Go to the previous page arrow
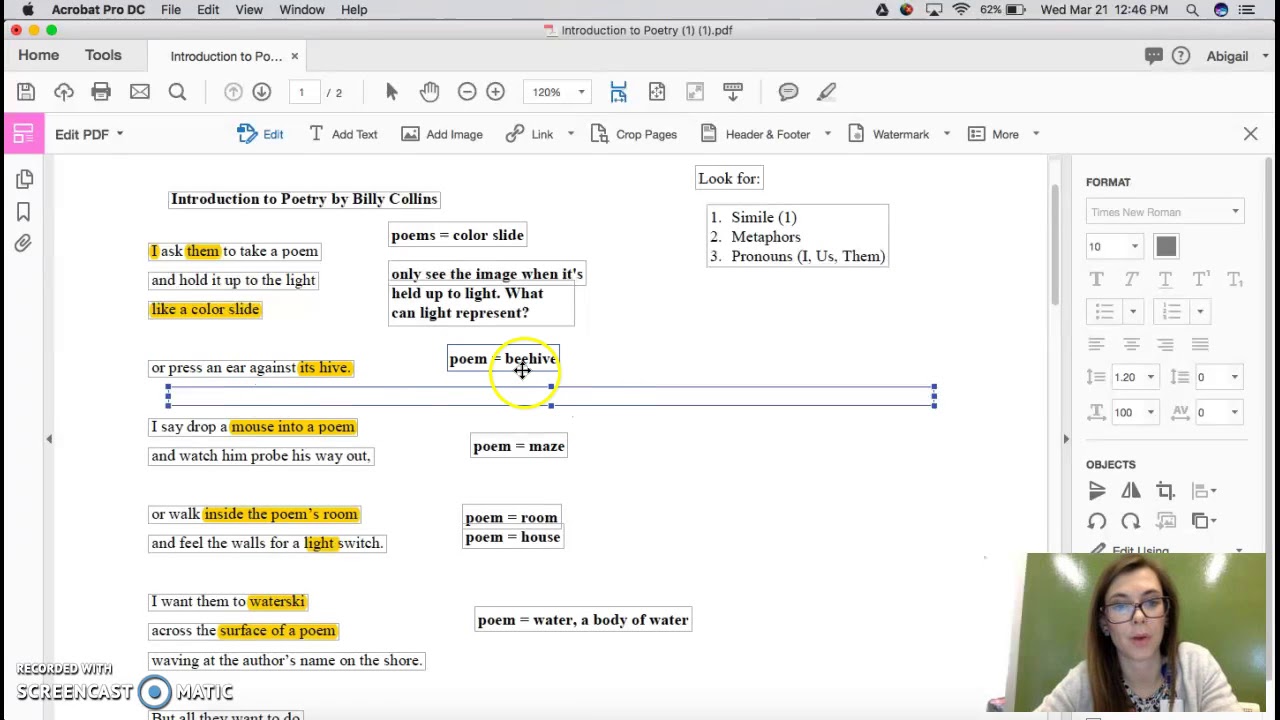Image resolution: width=1280 pixels, height=720 pixels. [233, 92]
